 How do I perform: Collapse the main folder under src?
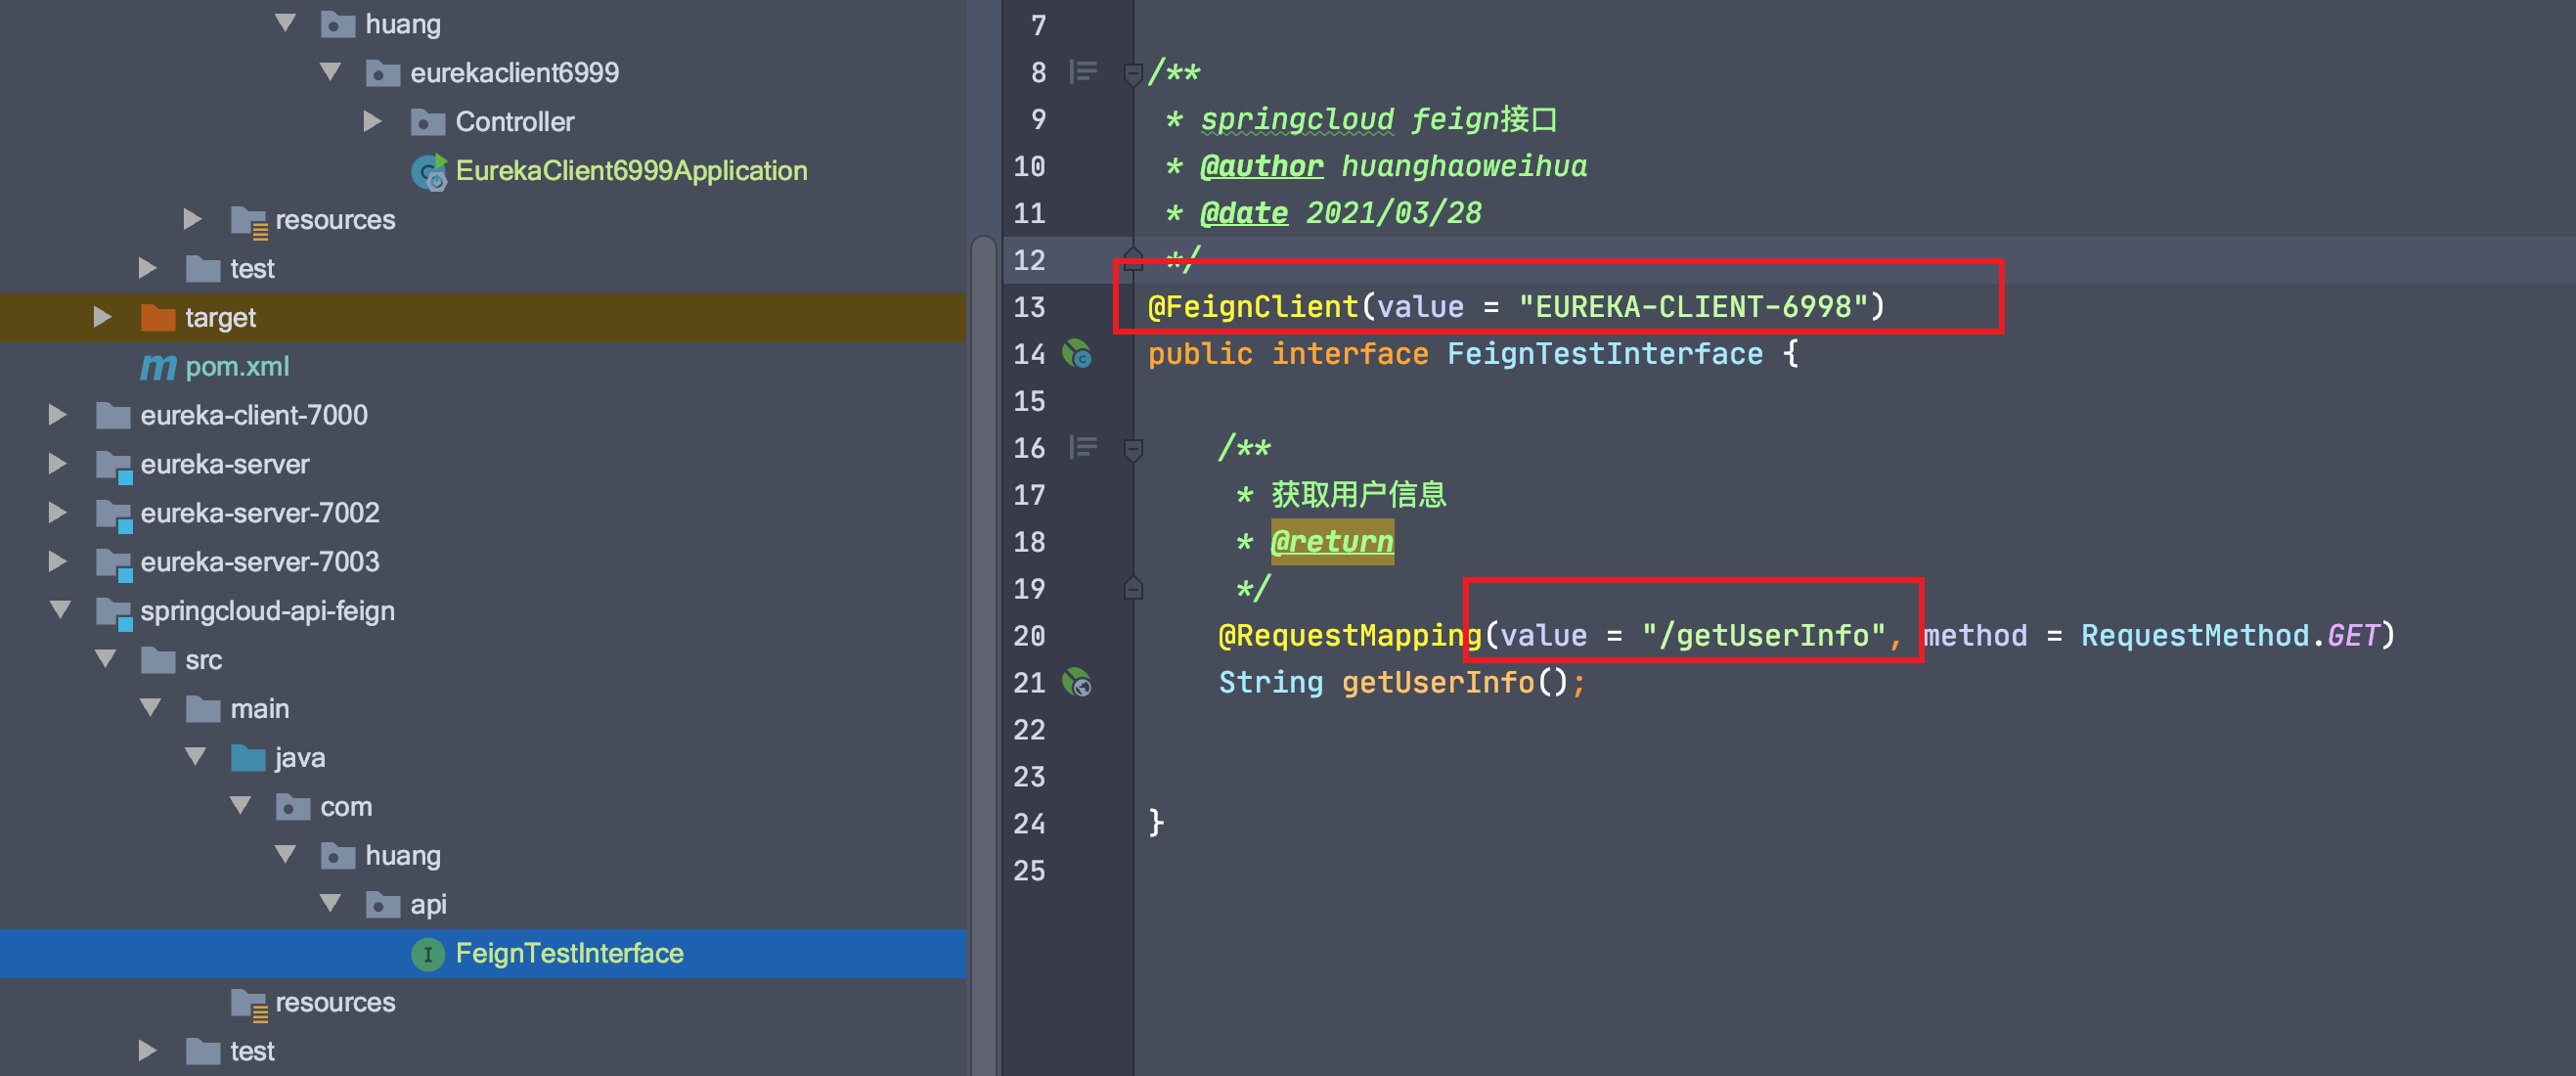point(150,708)
